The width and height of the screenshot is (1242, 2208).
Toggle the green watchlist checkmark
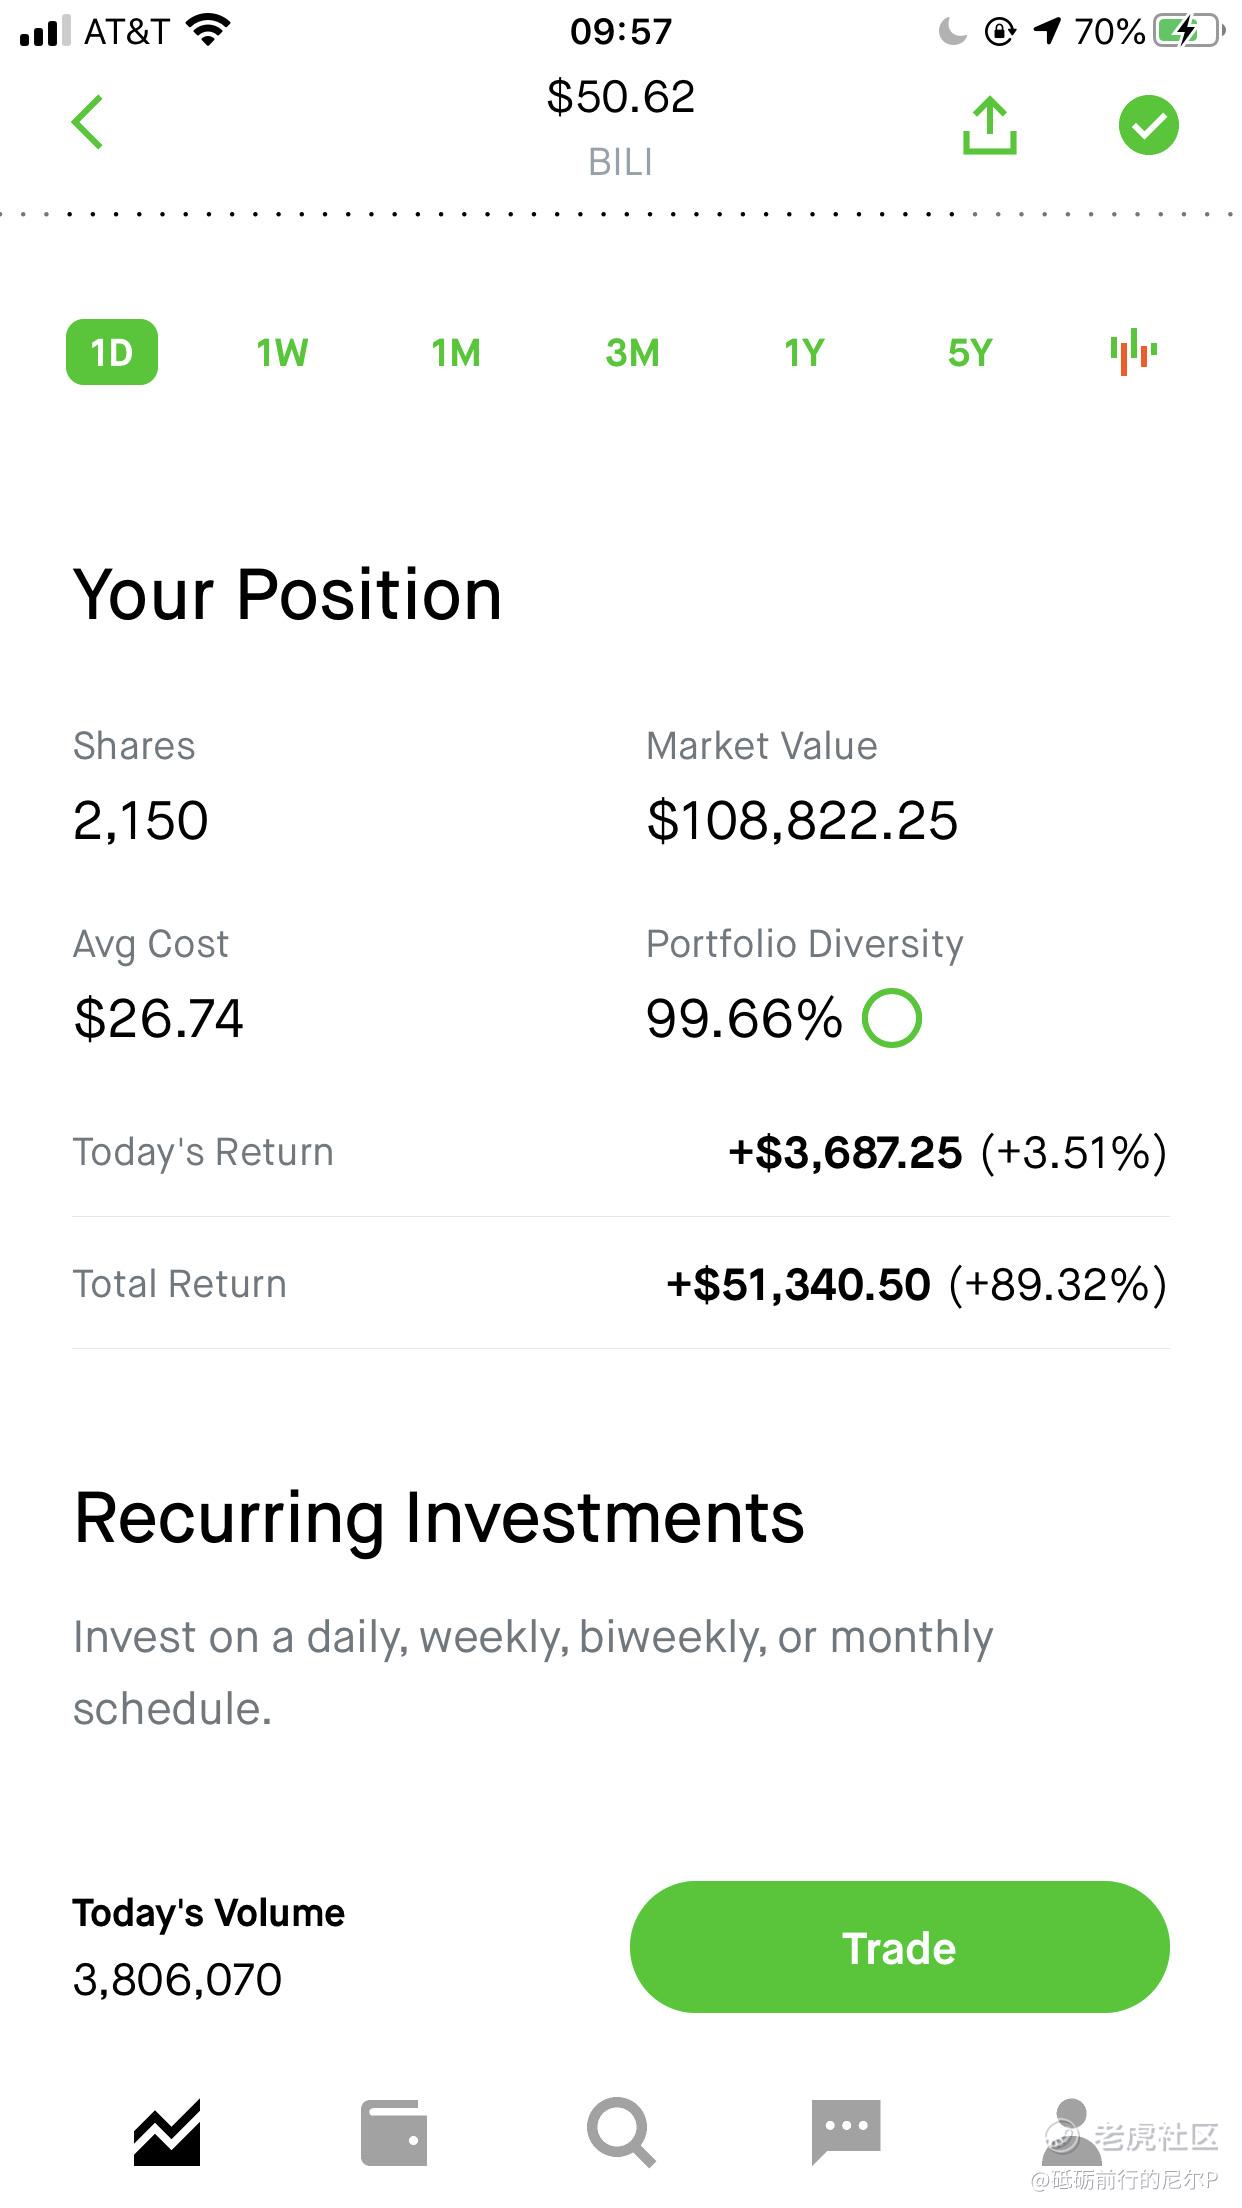pos(1148,125)
